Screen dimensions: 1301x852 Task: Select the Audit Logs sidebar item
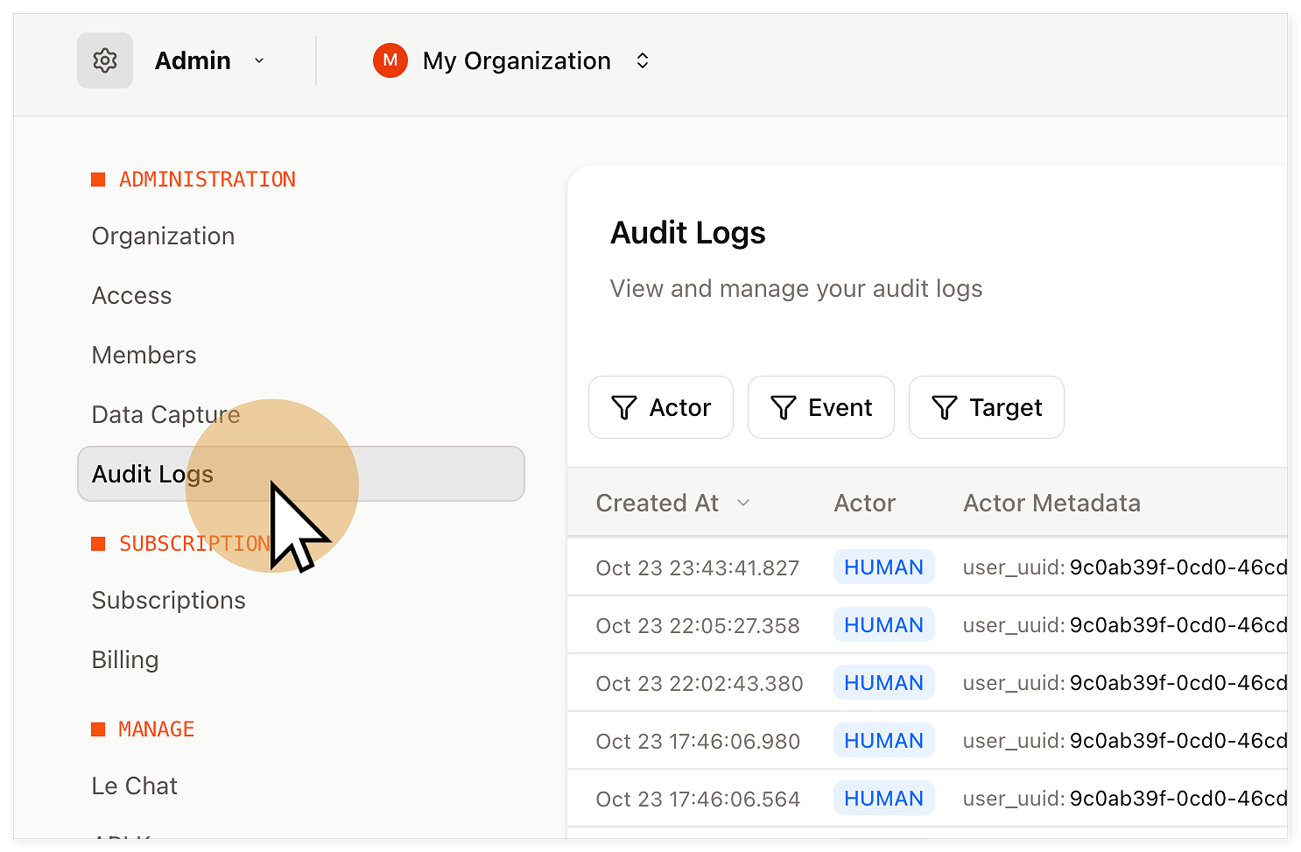[x=301, y=474]
